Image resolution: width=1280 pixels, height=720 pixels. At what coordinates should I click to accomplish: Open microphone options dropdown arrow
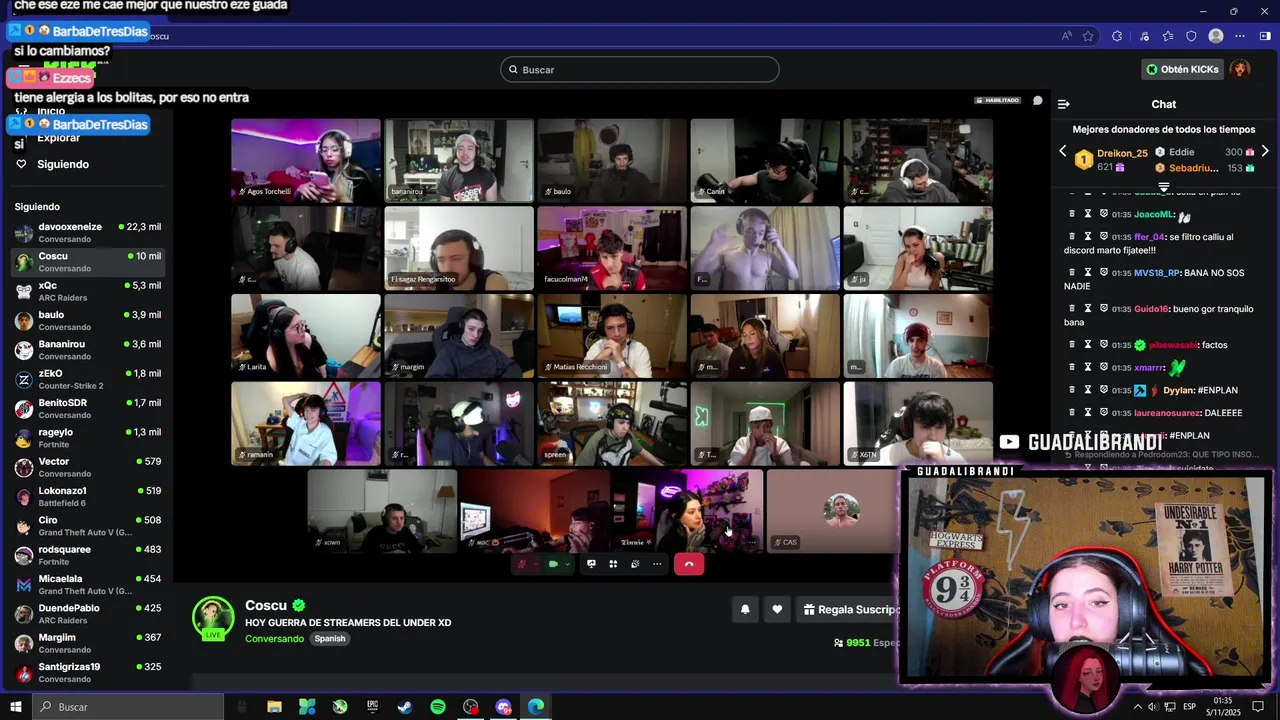pyautogui.click(x=535, y=564)
